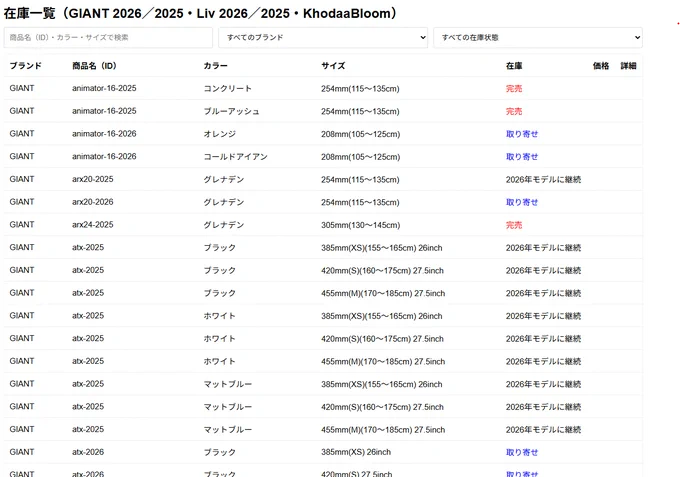Click GIANT brand in the arx24-2025 row

[x=22, y=225]
